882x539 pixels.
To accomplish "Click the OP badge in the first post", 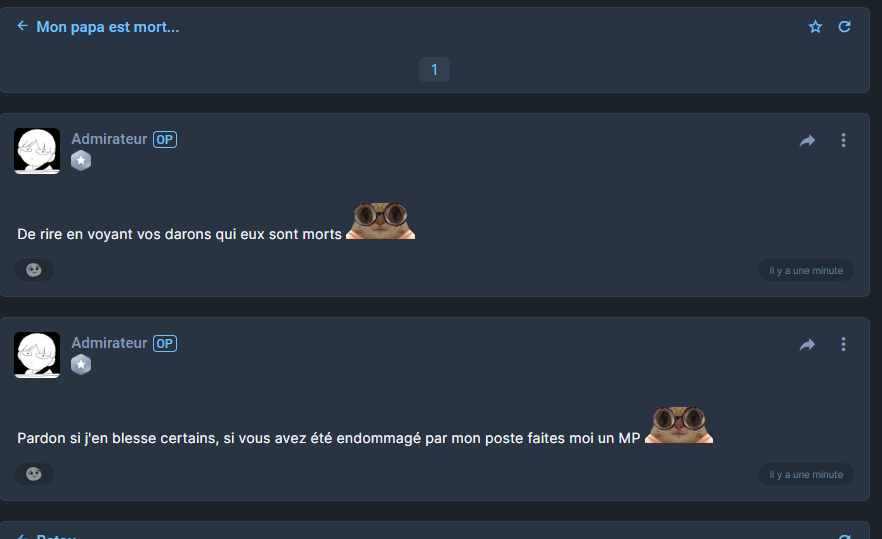I will click(x=165, y=140).
